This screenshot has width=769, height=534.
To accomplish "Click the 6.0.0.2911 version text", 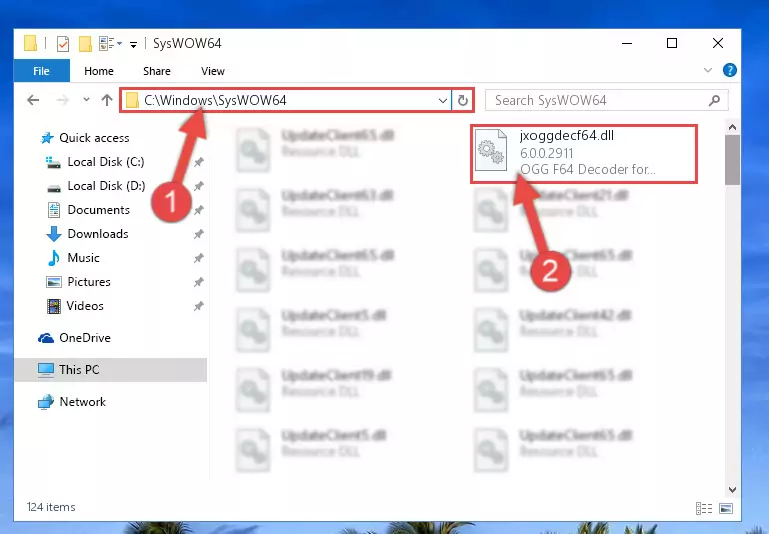I will 546,153.
